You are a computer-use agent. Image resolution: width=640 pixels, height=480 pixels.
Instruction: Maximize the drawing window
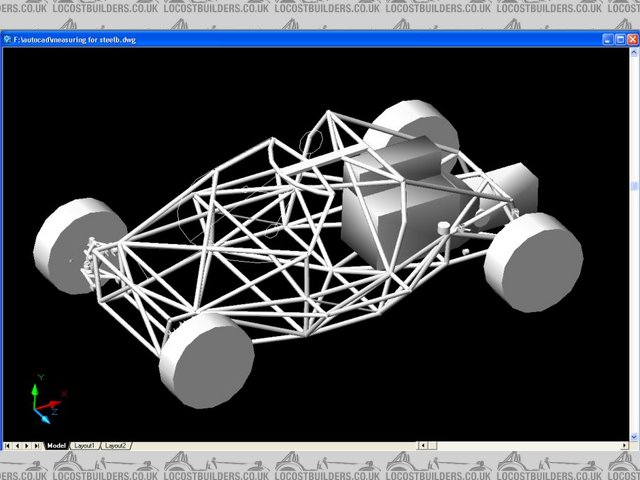click(x=620, y=40)
